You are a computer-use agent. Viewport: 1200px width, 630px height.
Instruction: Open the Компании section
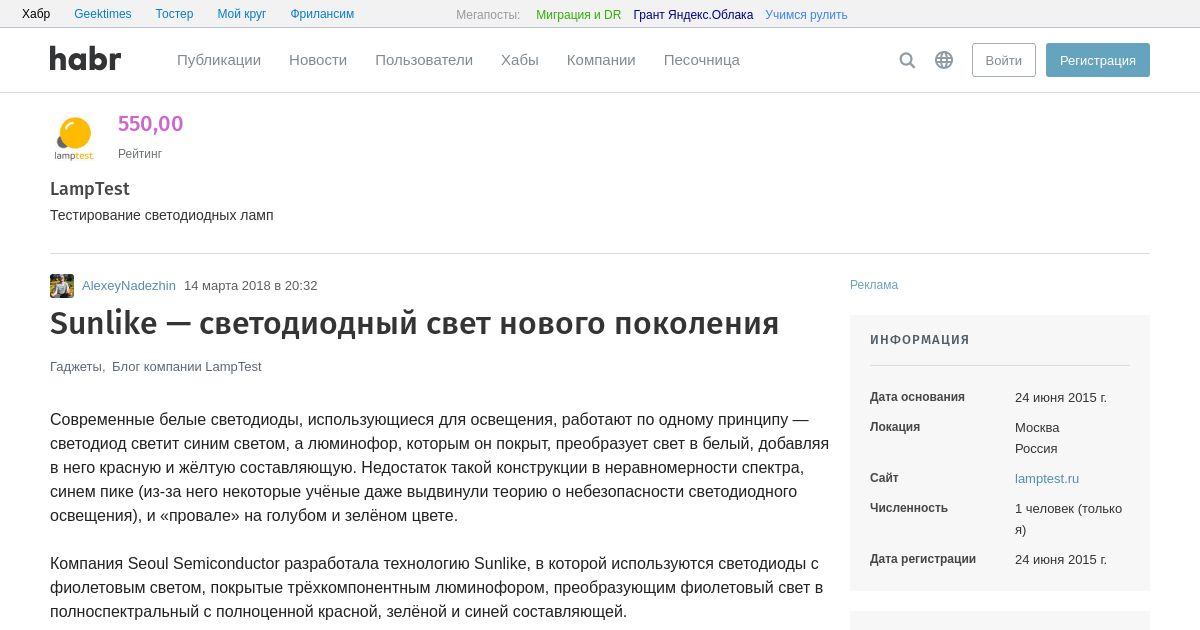pyautogui.click(x=601, y=60)
